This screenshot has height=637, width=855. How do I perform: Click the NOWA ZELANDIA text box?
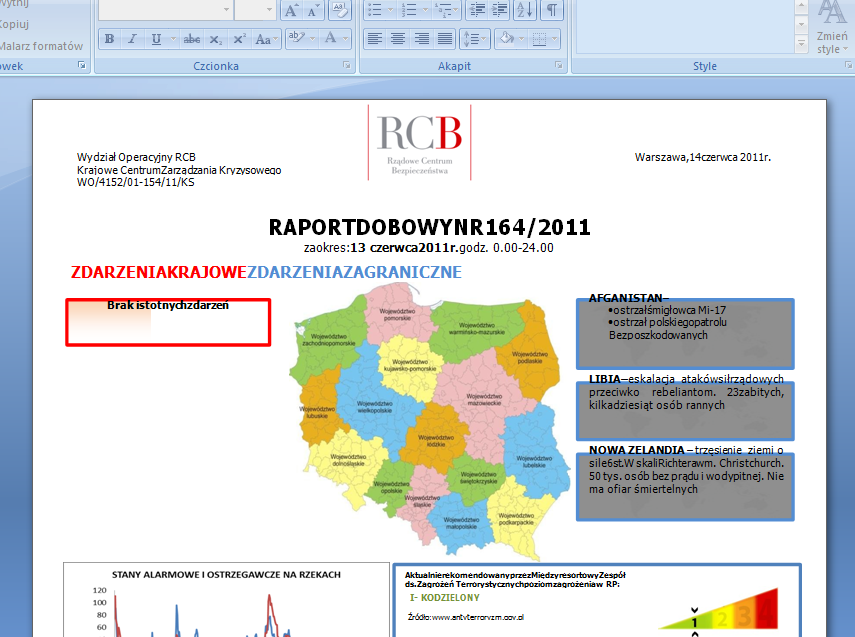point(685,486)
